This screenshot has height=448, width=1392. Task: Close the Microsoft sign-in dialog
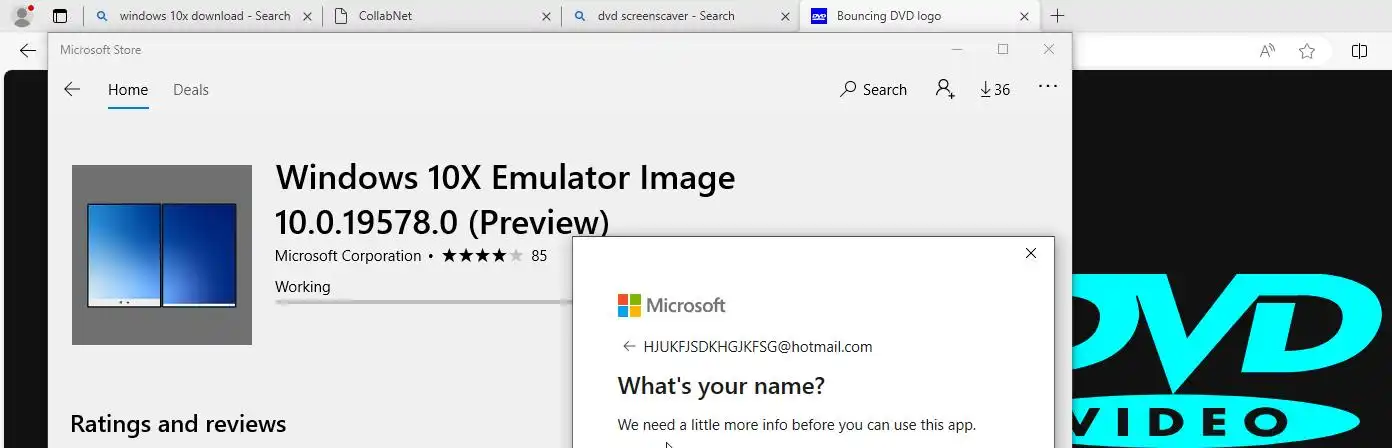pos(1031,254)
